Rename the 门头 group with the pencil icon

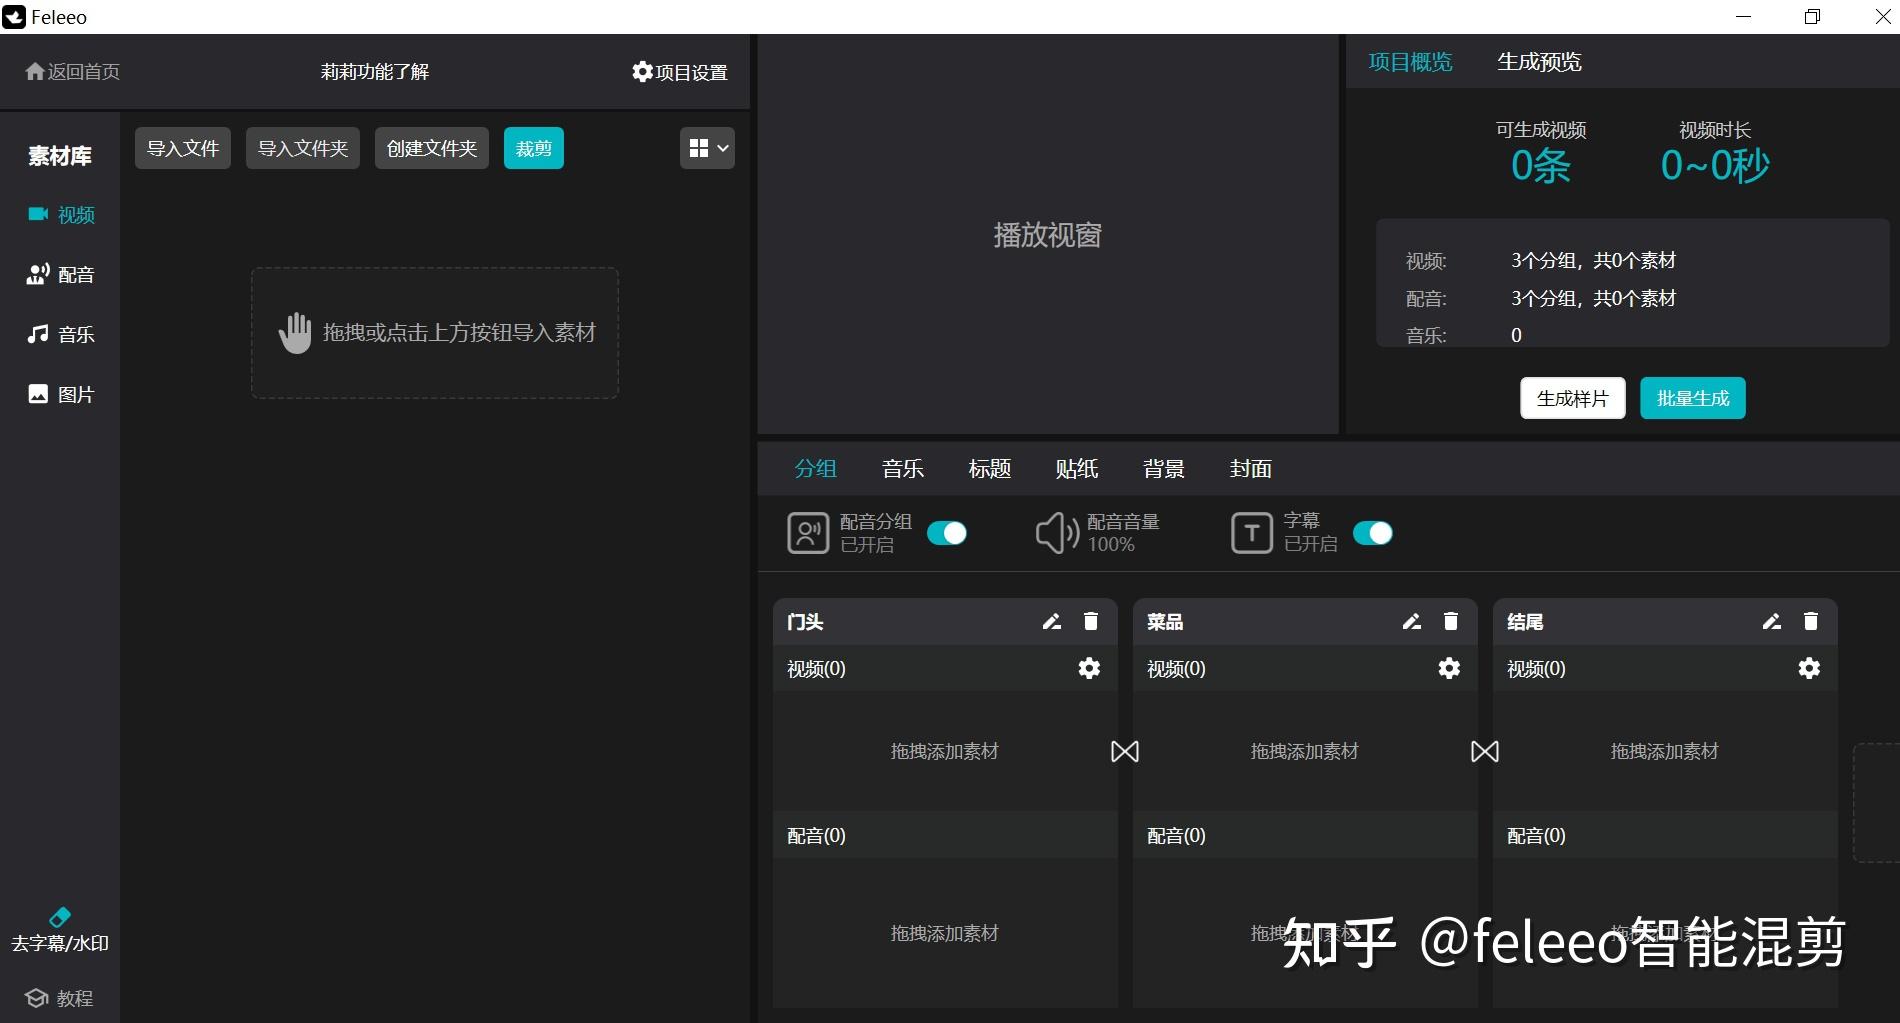(1051, 621)
